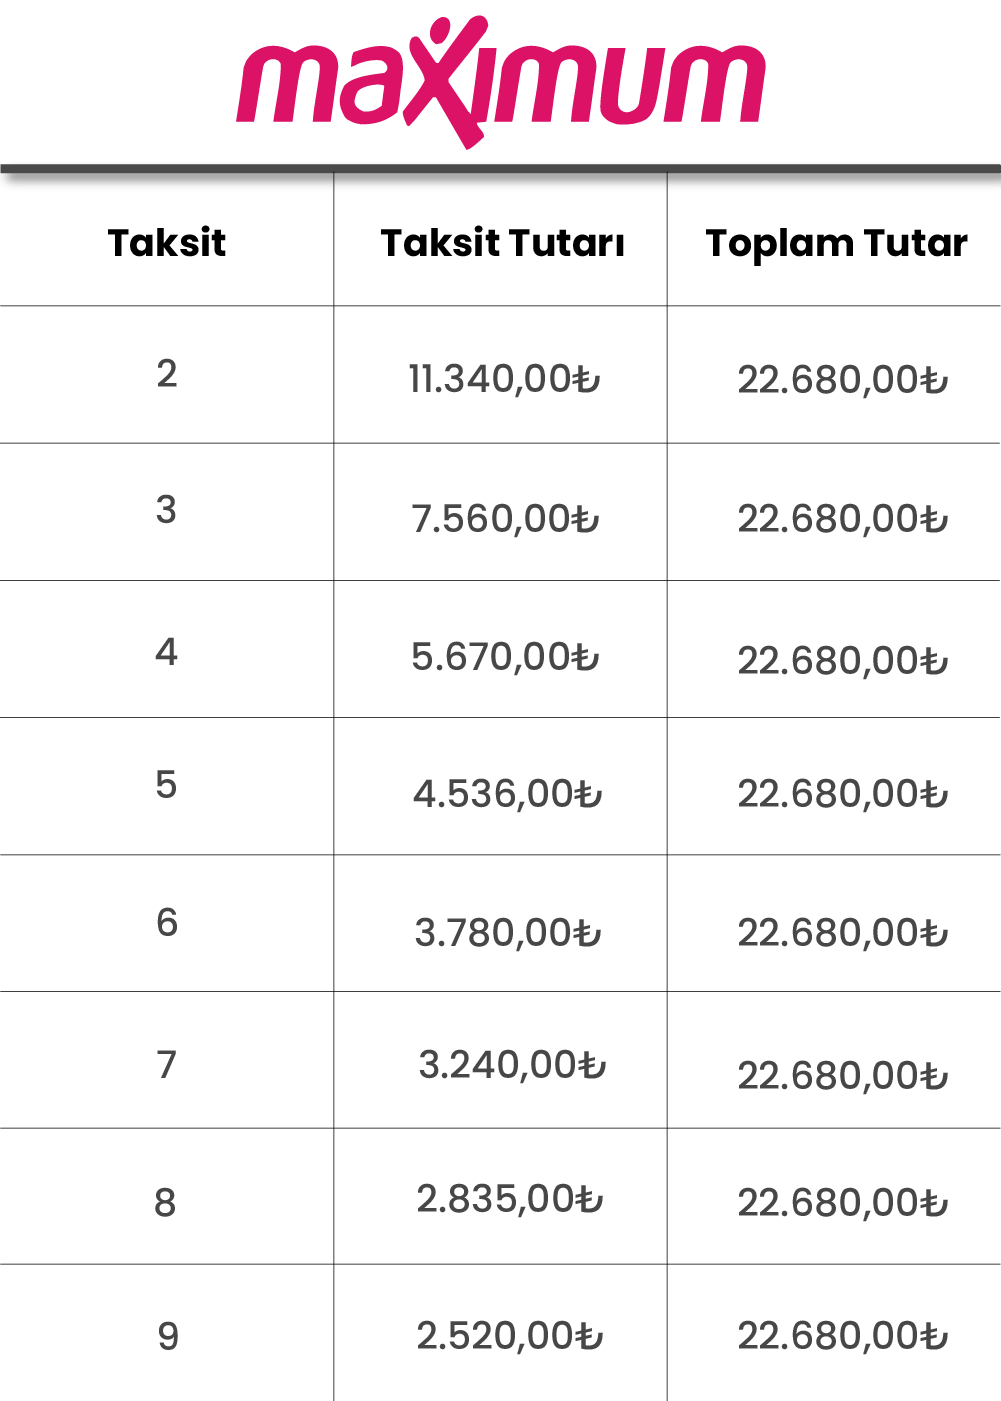
Task: Select the 2.835,00₺ amount cell
Action: pyautogui.click(x=510, y=1199)
